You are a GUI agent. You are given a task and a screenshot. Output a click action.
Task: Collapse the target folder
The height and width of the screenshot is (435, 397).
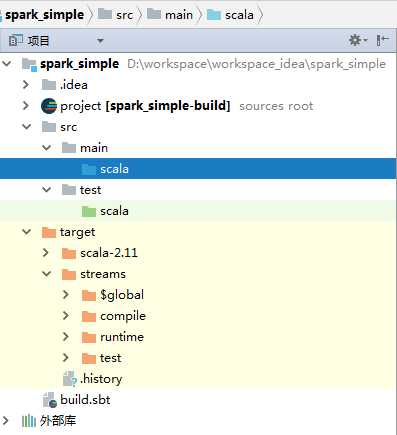click(26, 232)
